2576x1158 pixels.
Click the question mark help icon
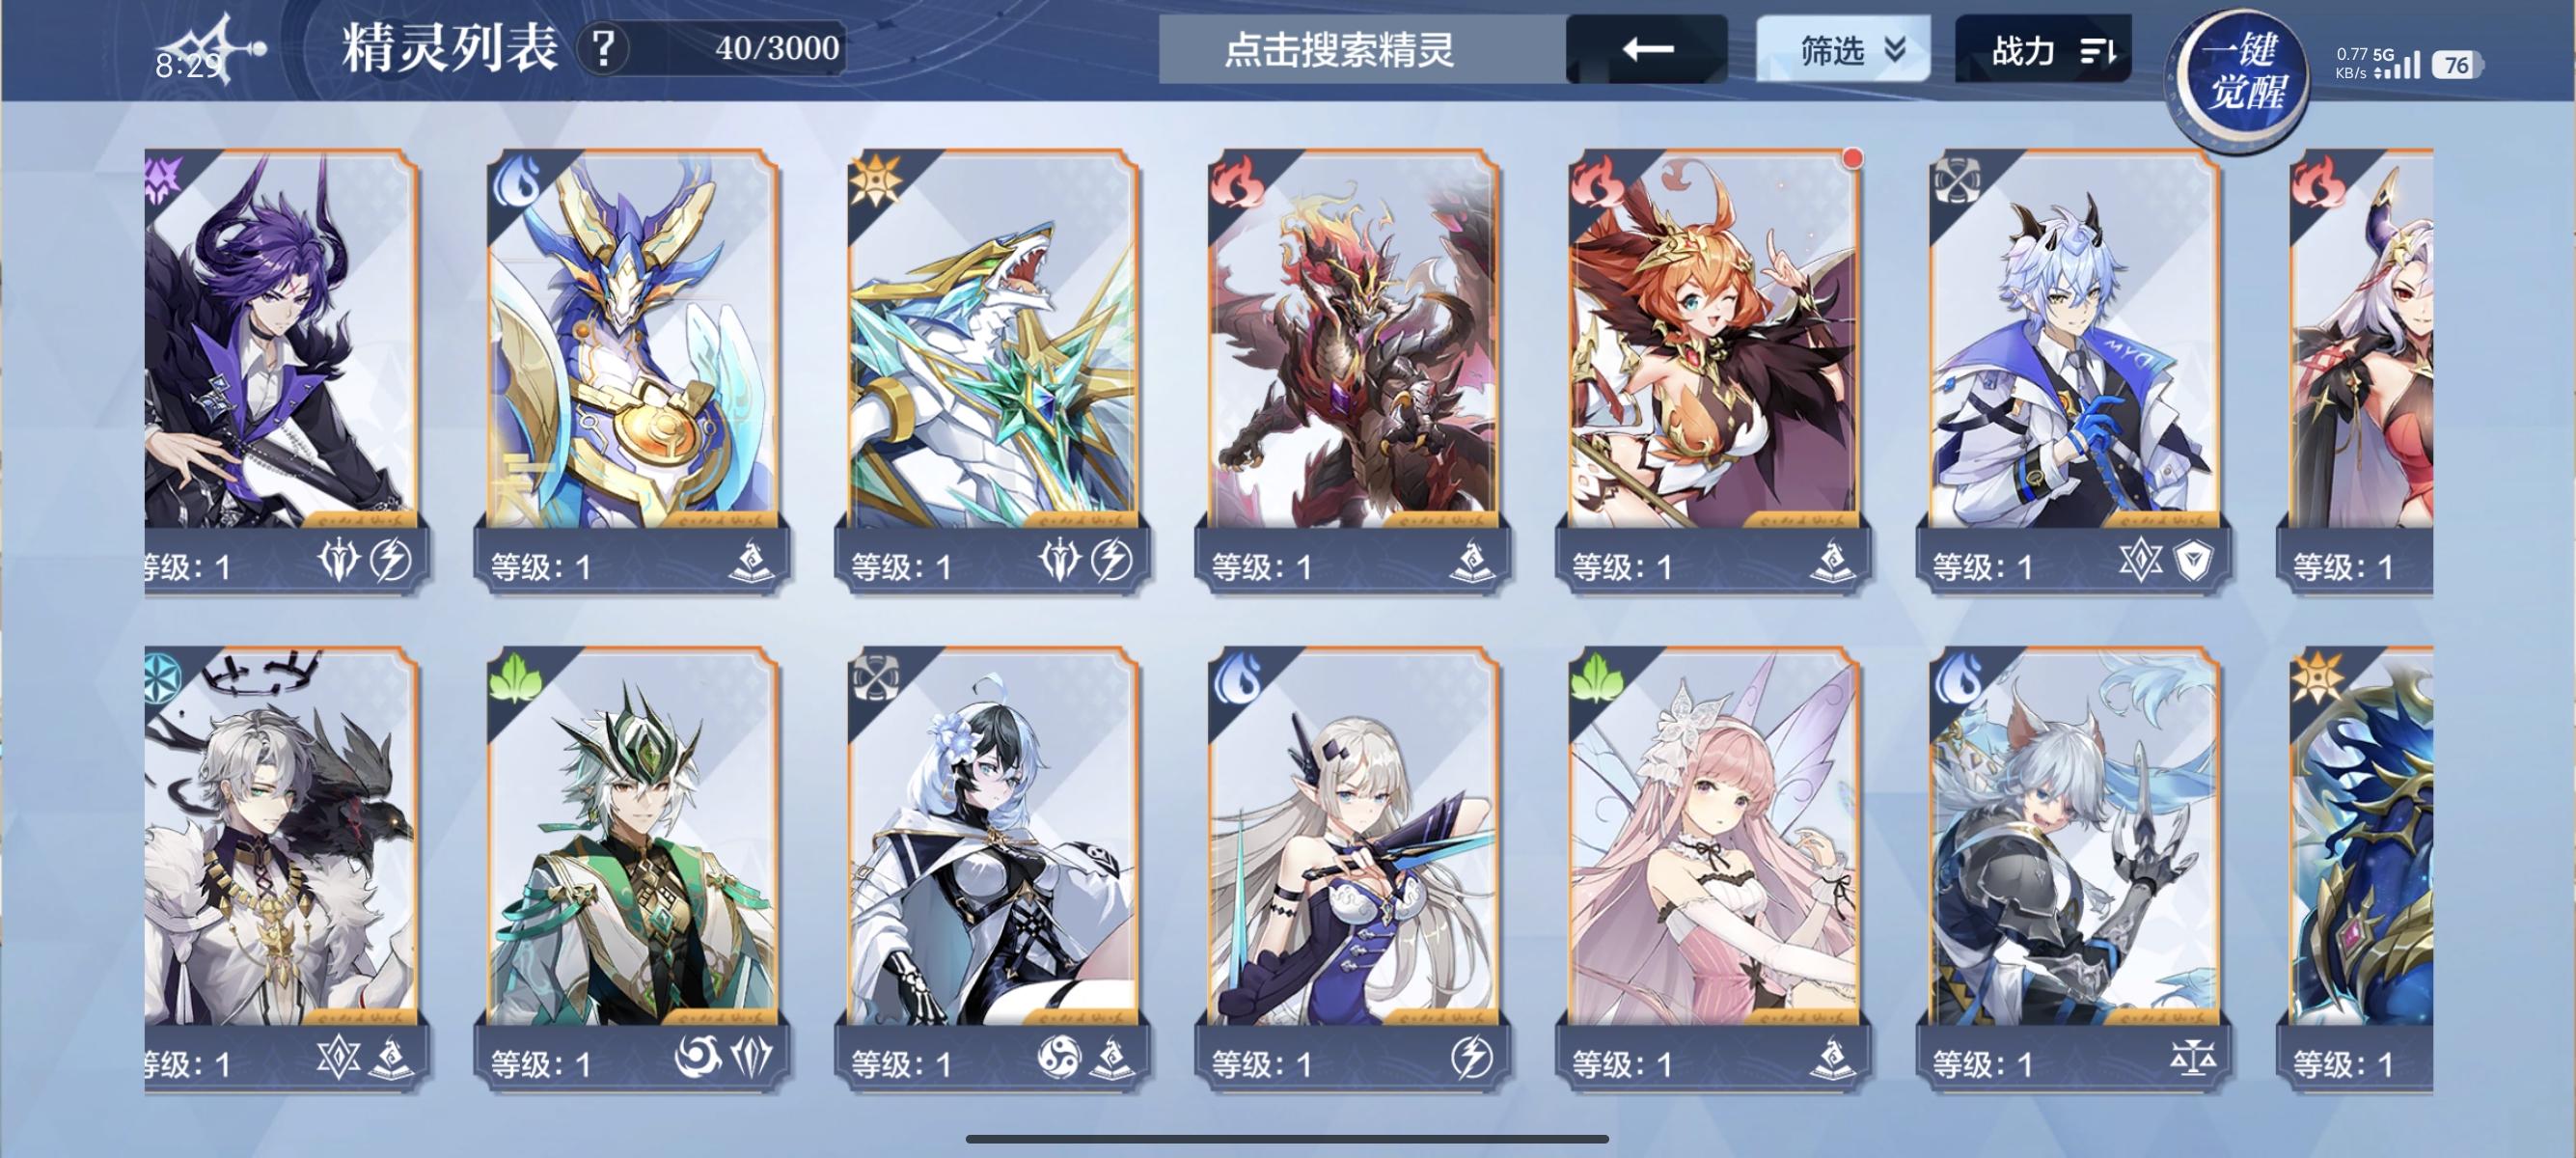(x=603, y=48)
